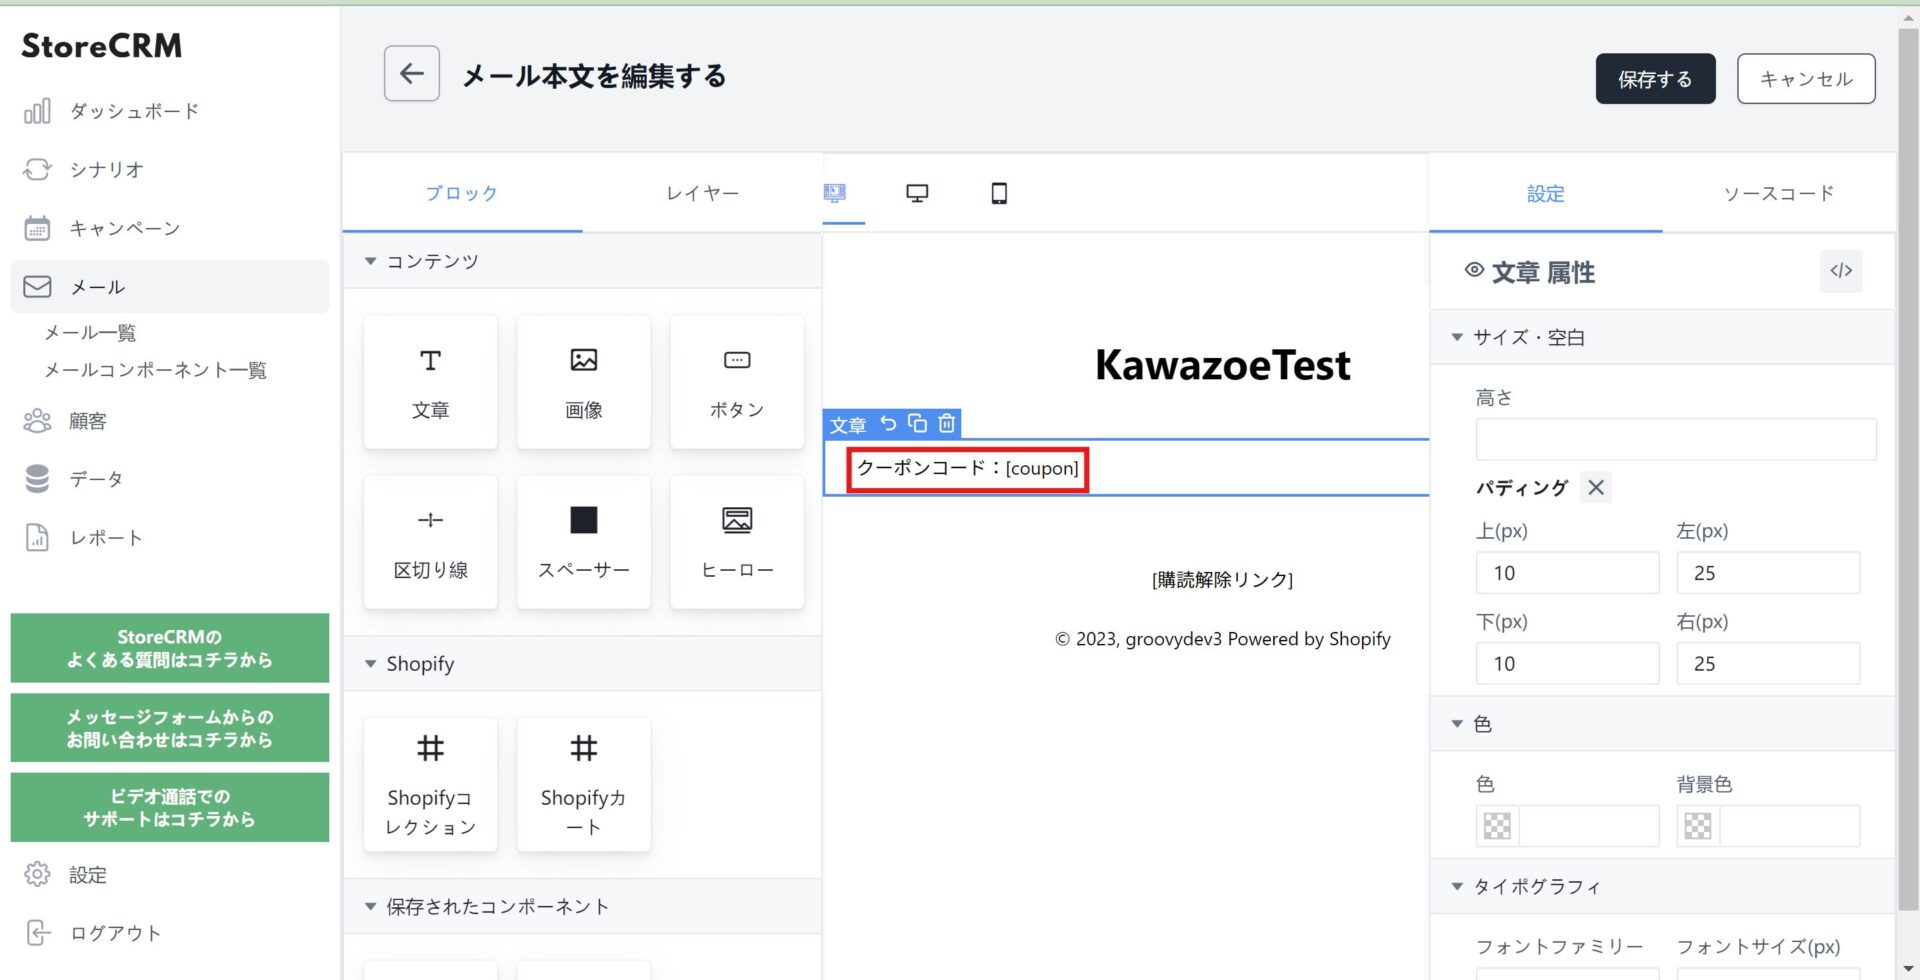1920x980 pixels.
Task: Collapse the サイズ・空白 settings section
Action: pos(1457,338)
